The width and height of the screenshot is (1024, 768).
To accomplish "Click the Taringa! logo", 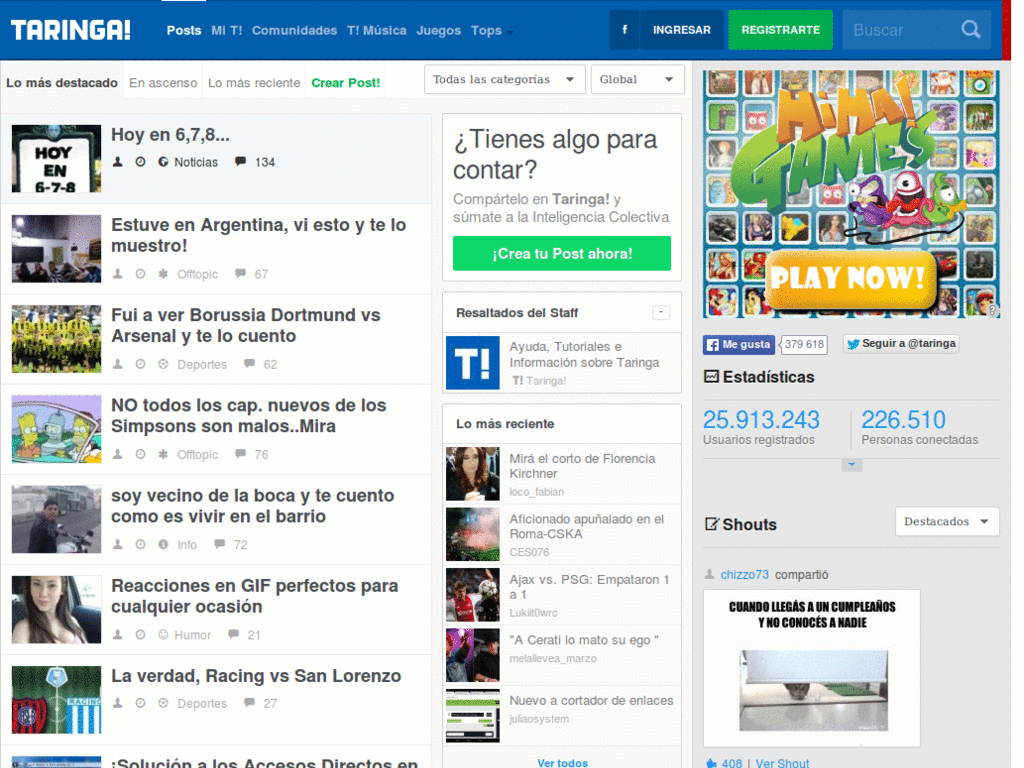I will coord(71,30).
